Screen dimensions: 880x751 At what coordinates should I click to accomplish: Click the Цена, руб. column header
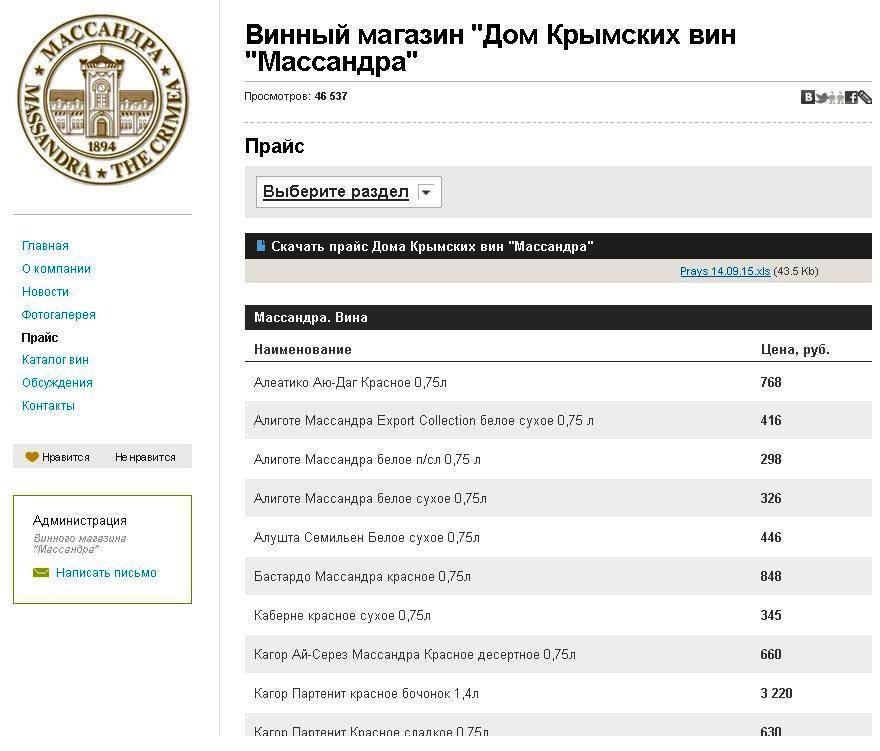point(795,349)
